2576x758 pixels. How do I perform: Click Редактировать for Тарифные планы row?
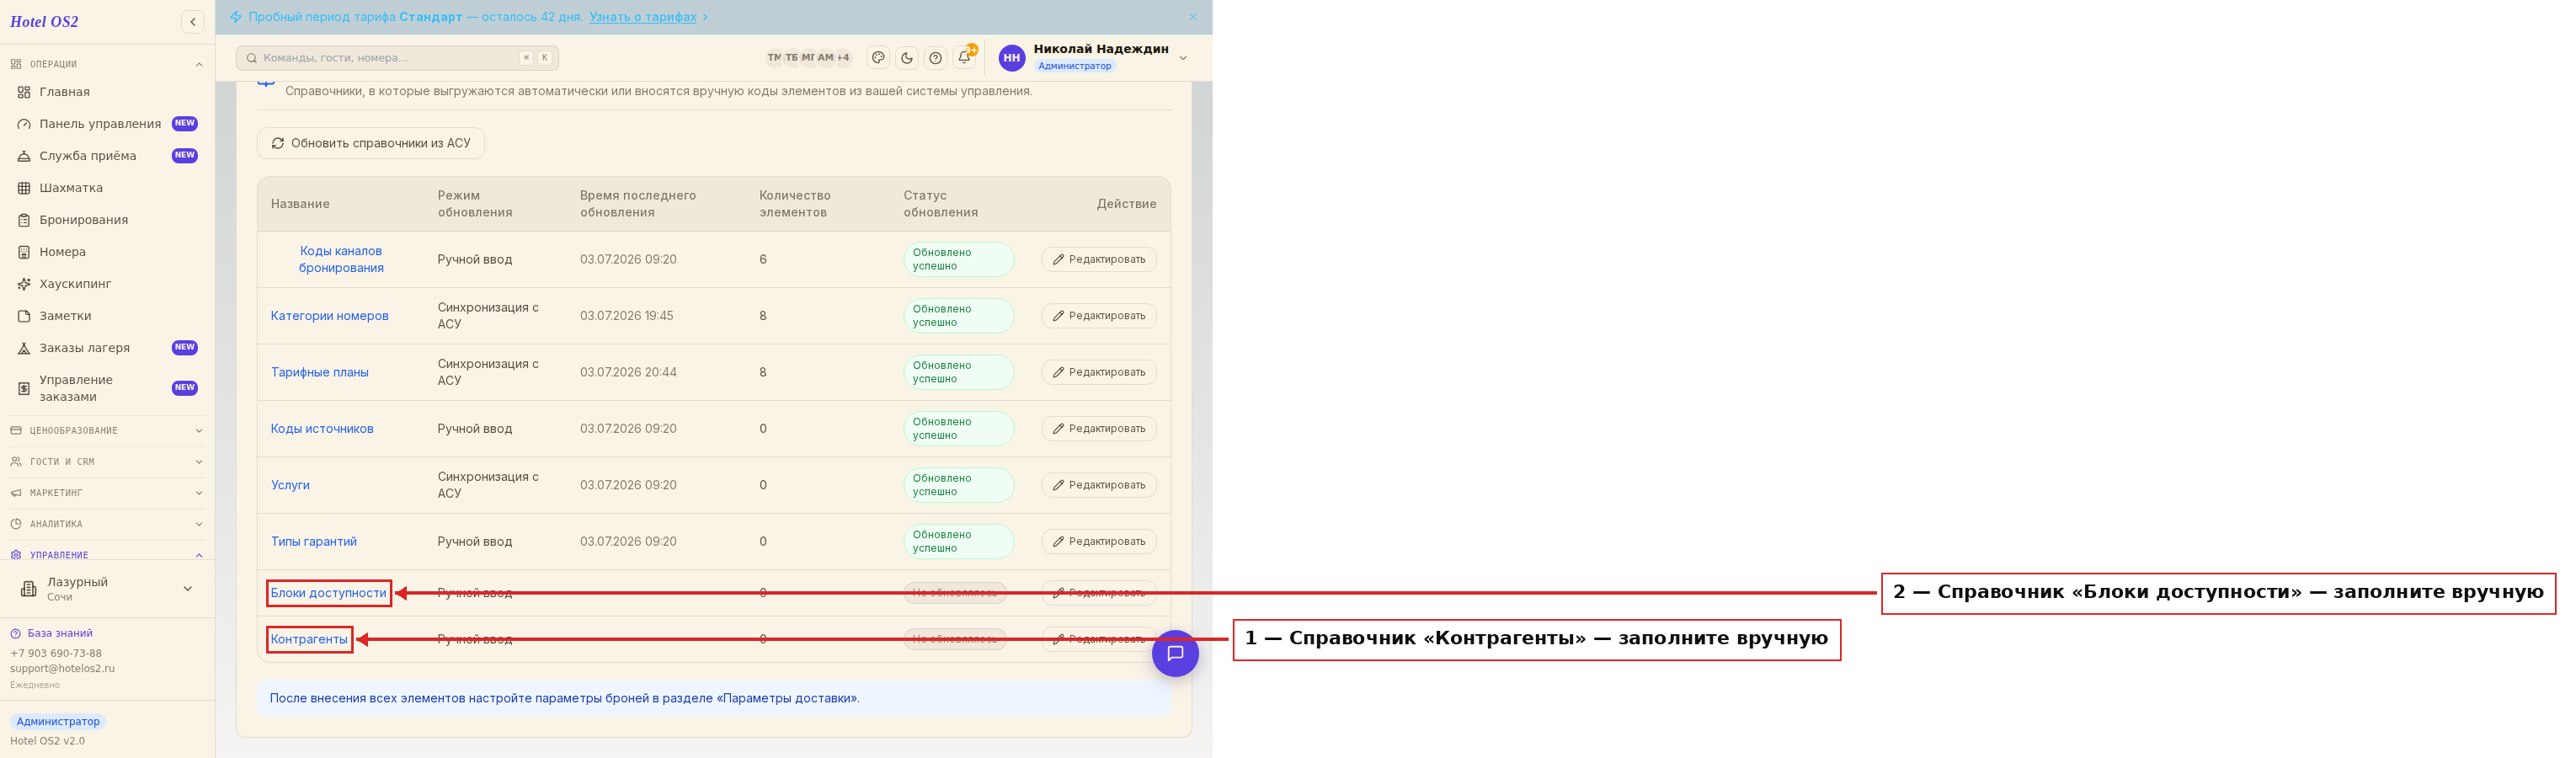[1099, 372]
